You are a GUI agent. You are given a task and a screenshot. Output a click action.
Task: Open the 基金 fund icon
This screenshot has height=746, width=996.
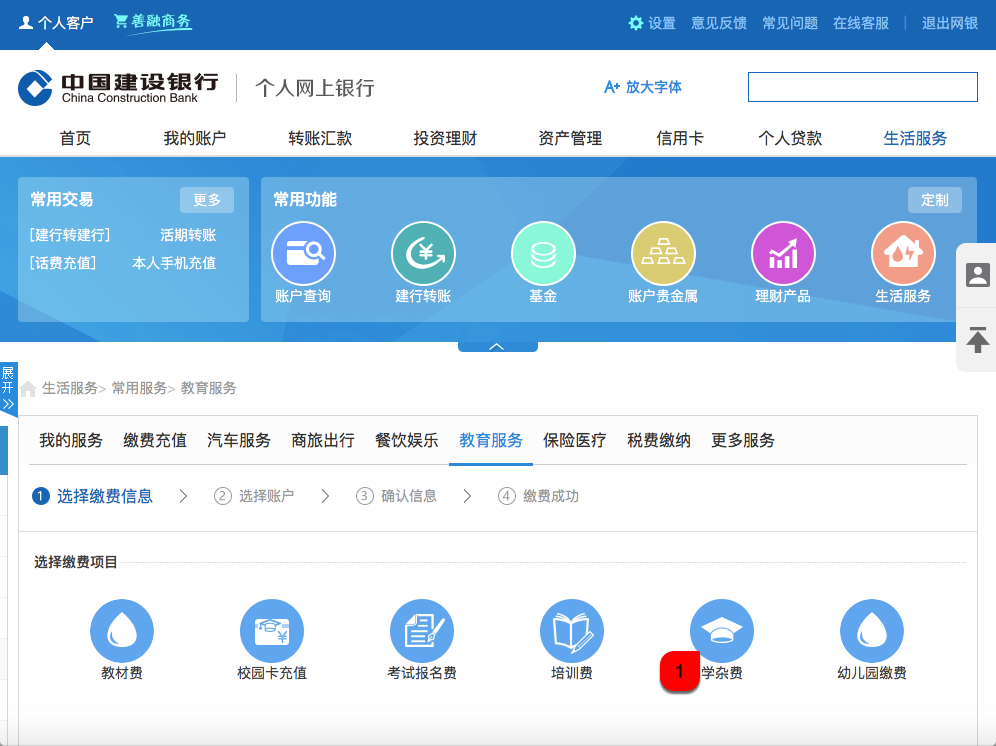click(x=543, y=254)
